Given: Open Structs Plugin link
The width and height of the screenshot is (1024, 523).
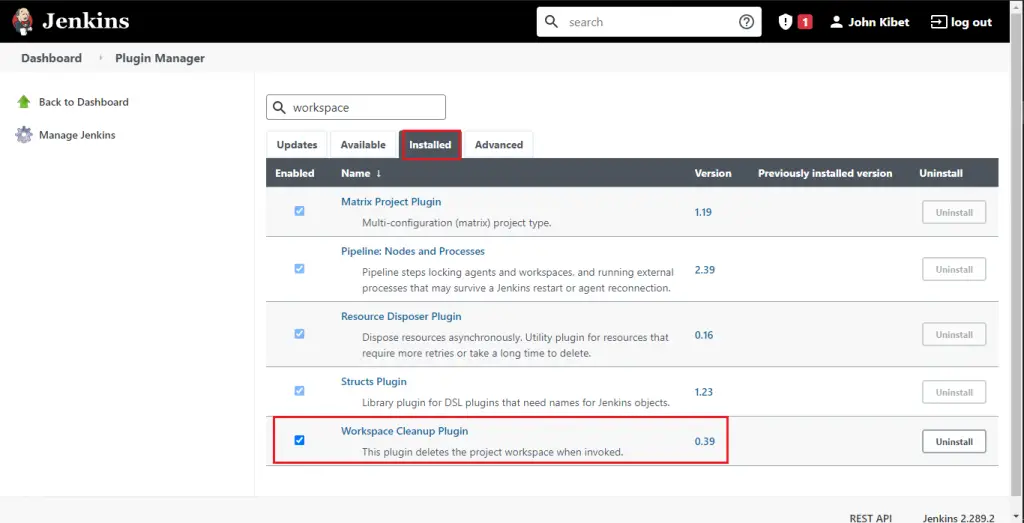Looking at the screenshot, I should (x=374, y=381).
